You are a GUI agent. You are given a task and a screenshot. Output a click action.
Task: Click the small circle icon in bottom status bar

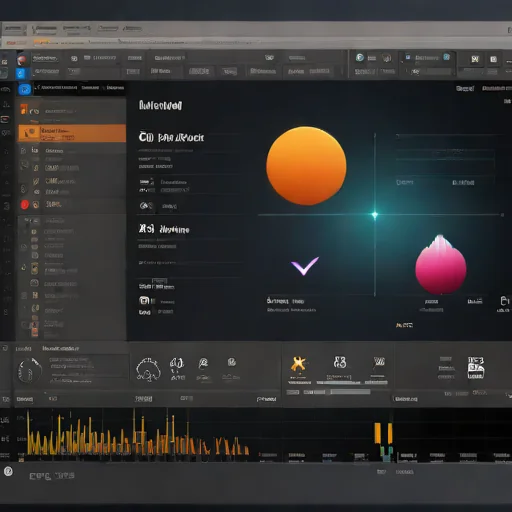8,471
